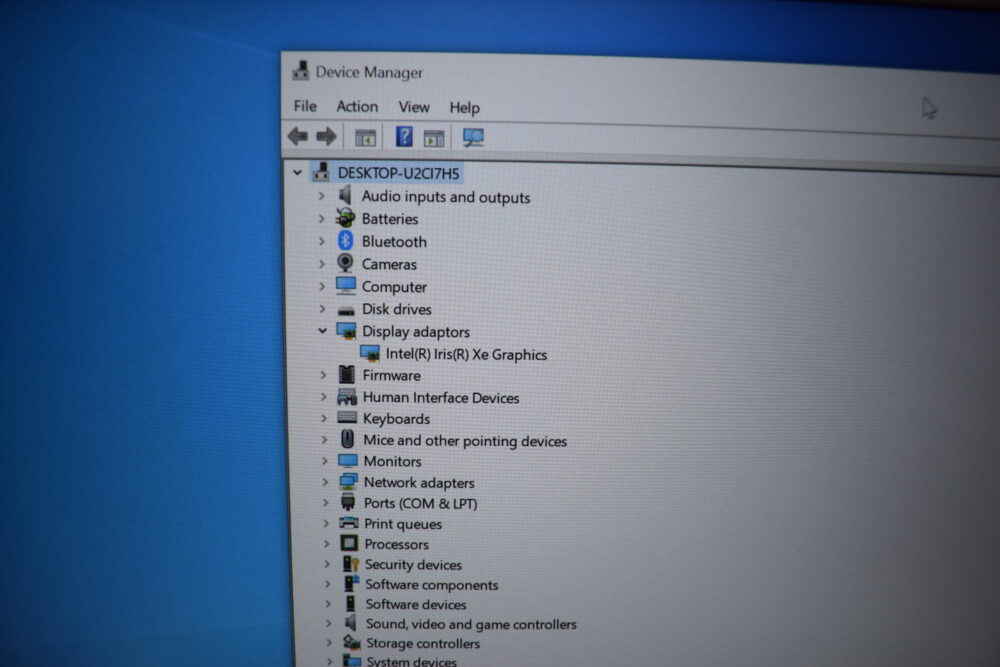Click the blue Help question-mark toolbar icon

404,136
